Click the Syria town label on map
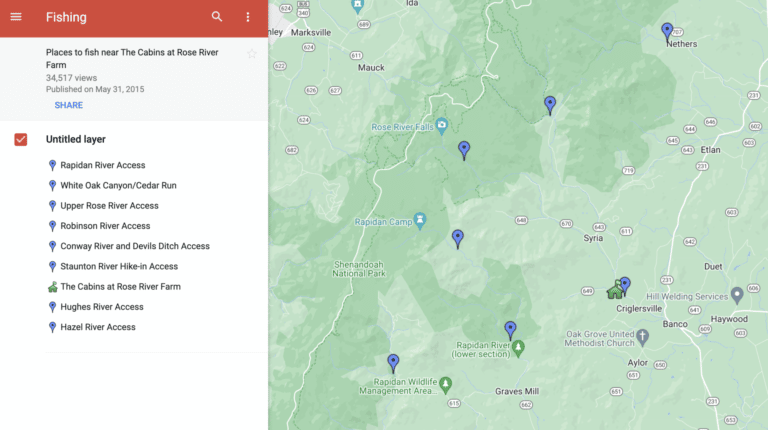 pos(593,238)
